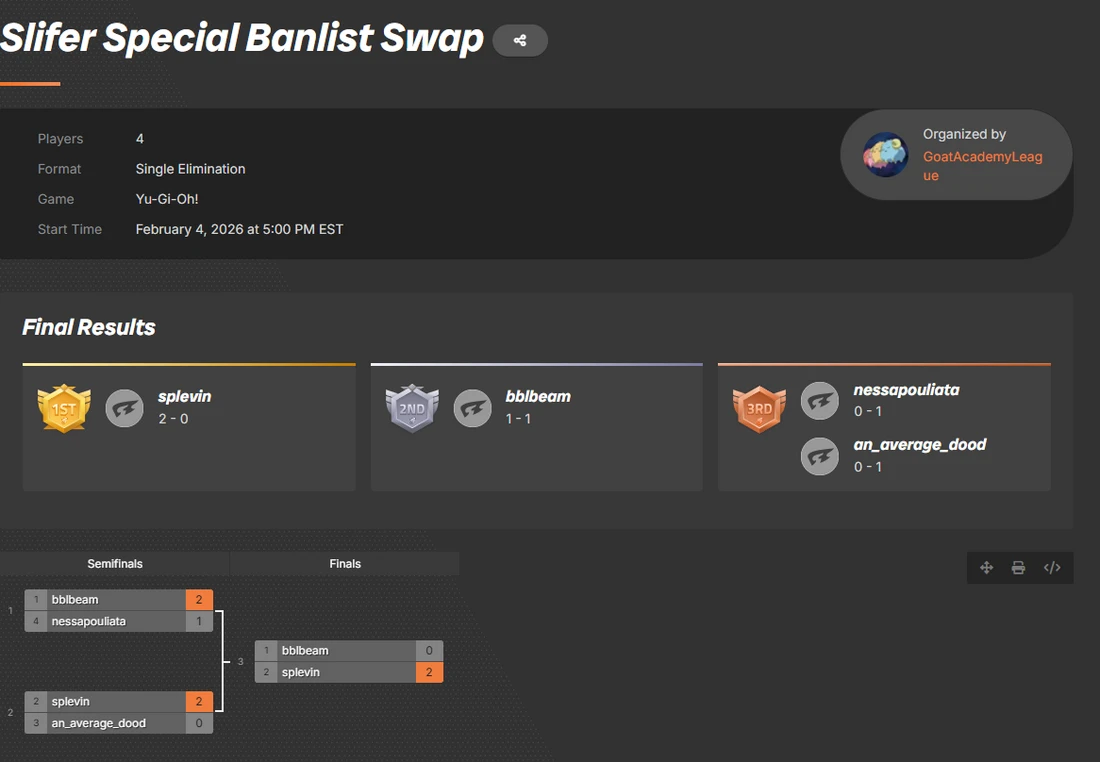Screen dimensions: 1100x762
Task: Click the share icon beside the tournament title
Action: pyautogui.click(x=520, y=41)
